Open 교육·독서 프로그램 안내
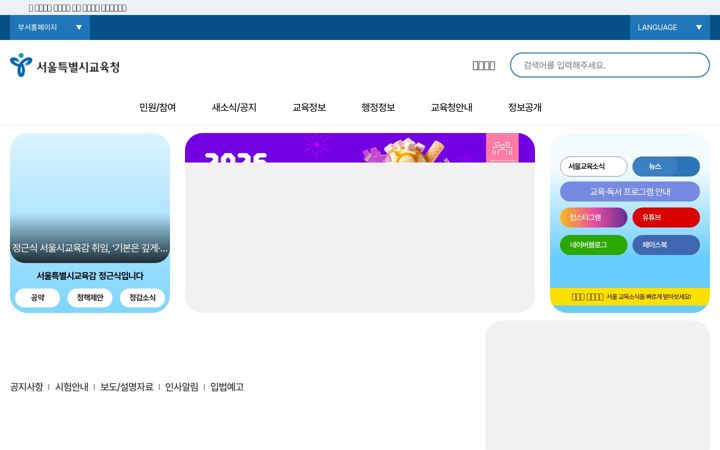720x450 pixels. [x=630, y=191]
